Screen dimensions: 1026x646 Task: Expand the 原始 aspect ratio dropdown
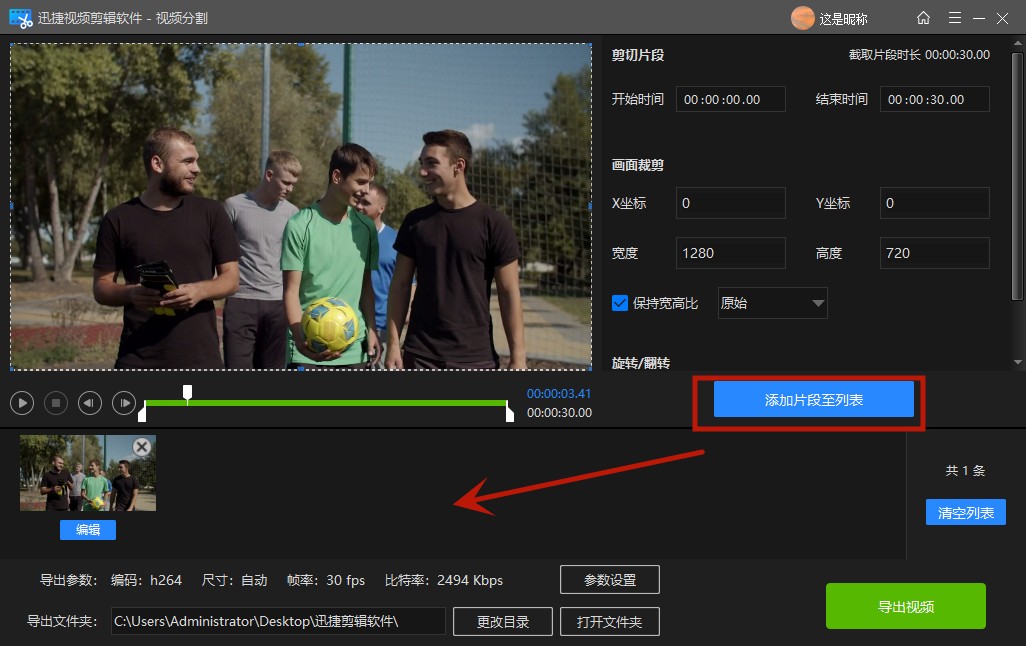click(x=818, y=303)
